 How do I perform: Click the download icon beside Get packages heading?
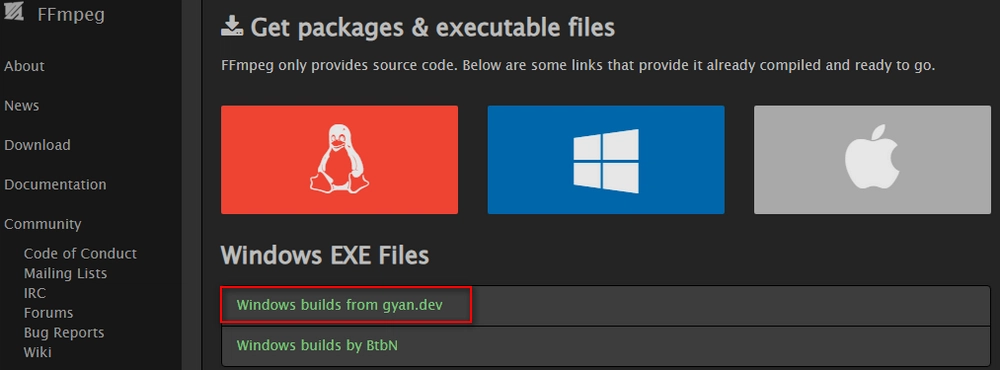pyautogui.click(x=232, y=25)
